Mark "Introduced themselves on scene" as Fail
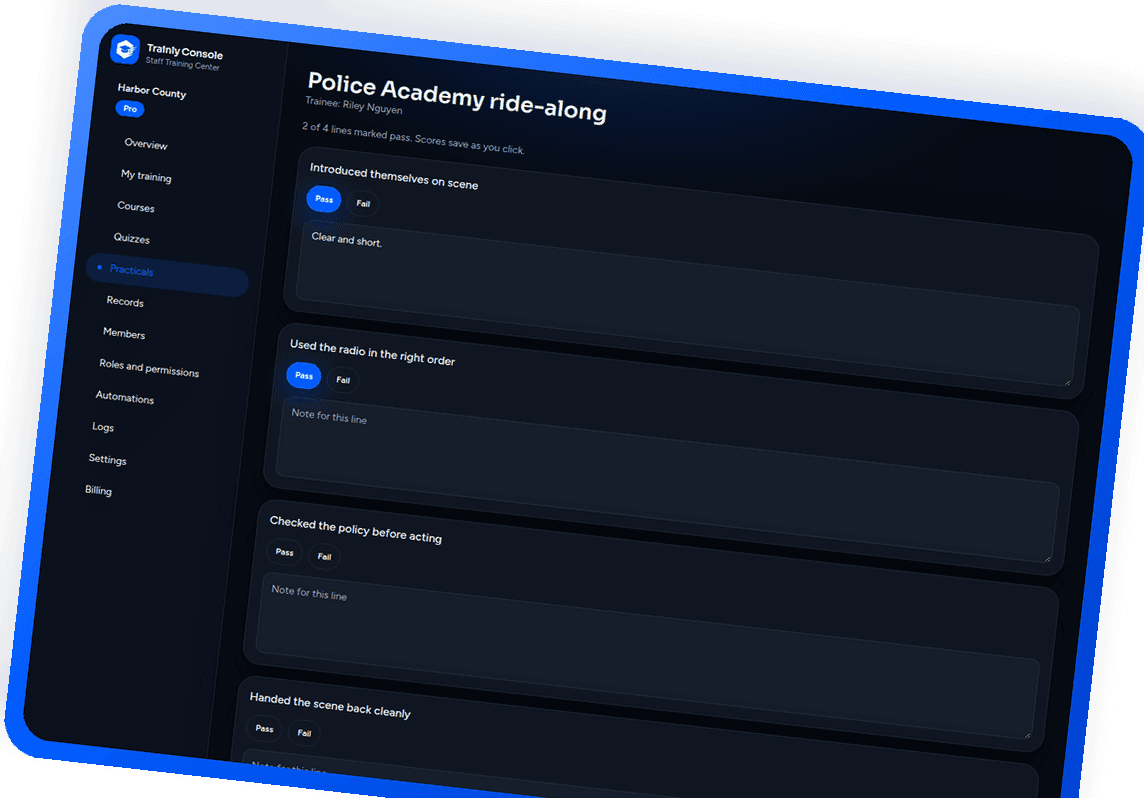The width and height of the screenshot is (1144, 798). click(363, 204)
